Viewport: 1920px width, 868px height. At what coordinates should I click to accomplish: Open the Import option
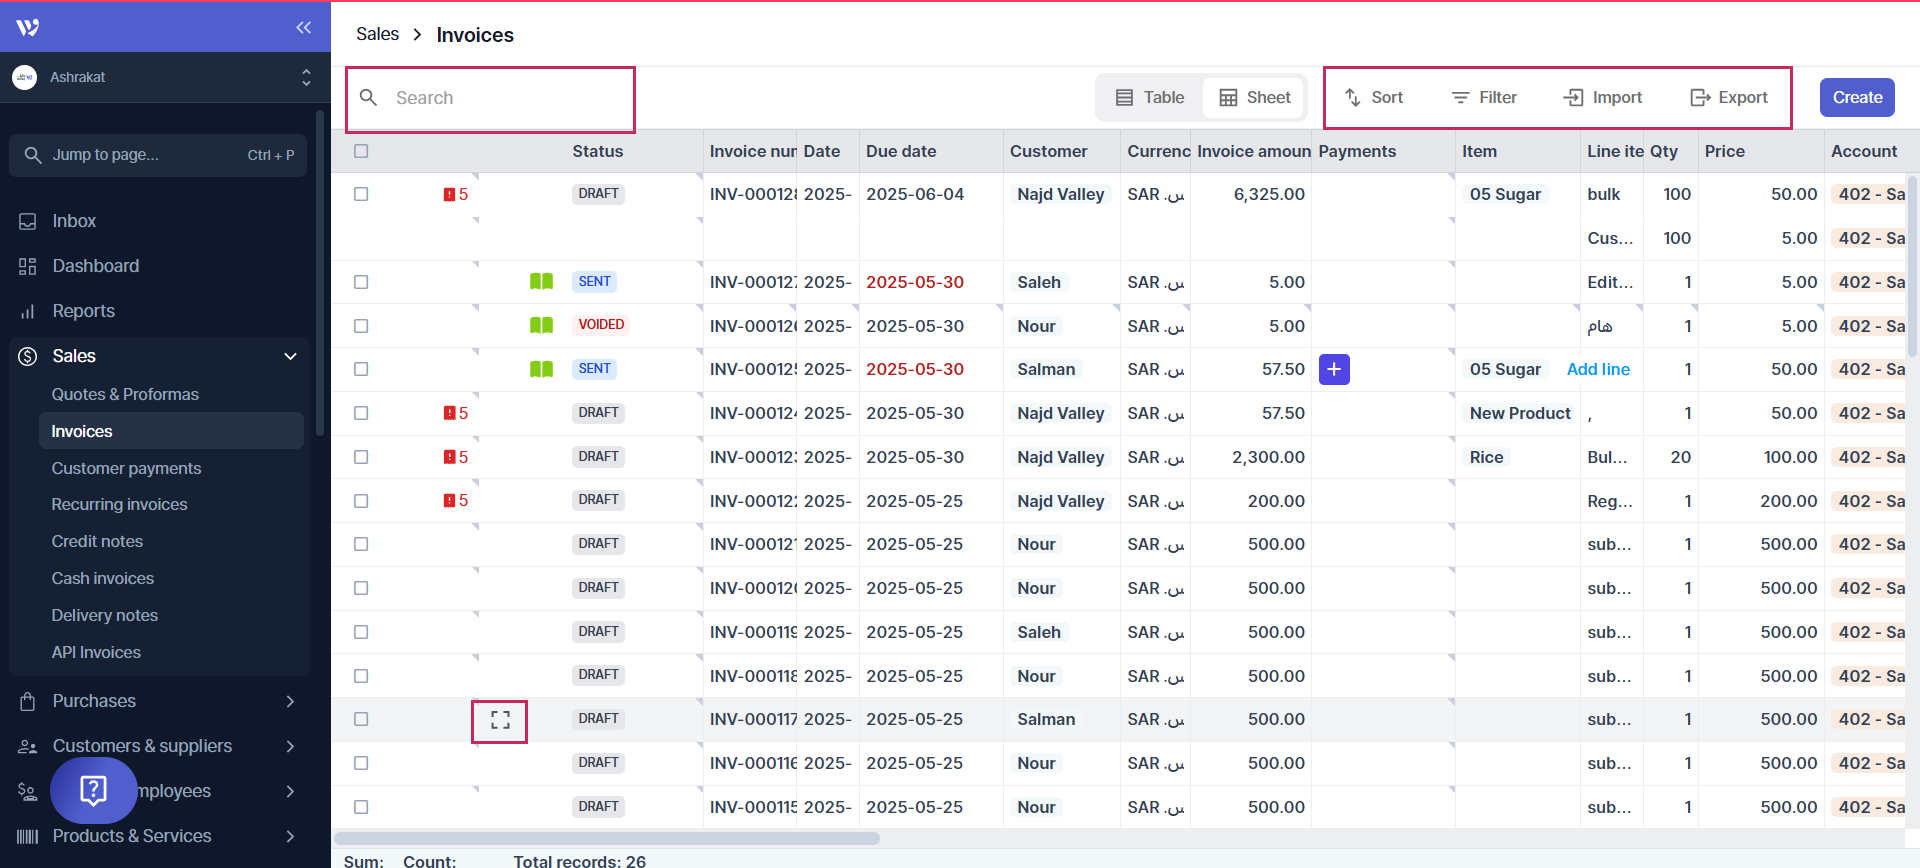pyautogui.click(x=1603, y=97)
